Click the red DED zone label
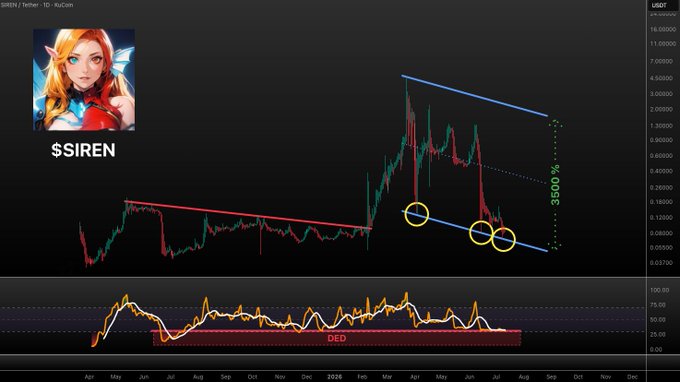 pyautogui.click(x=337, y=338)
